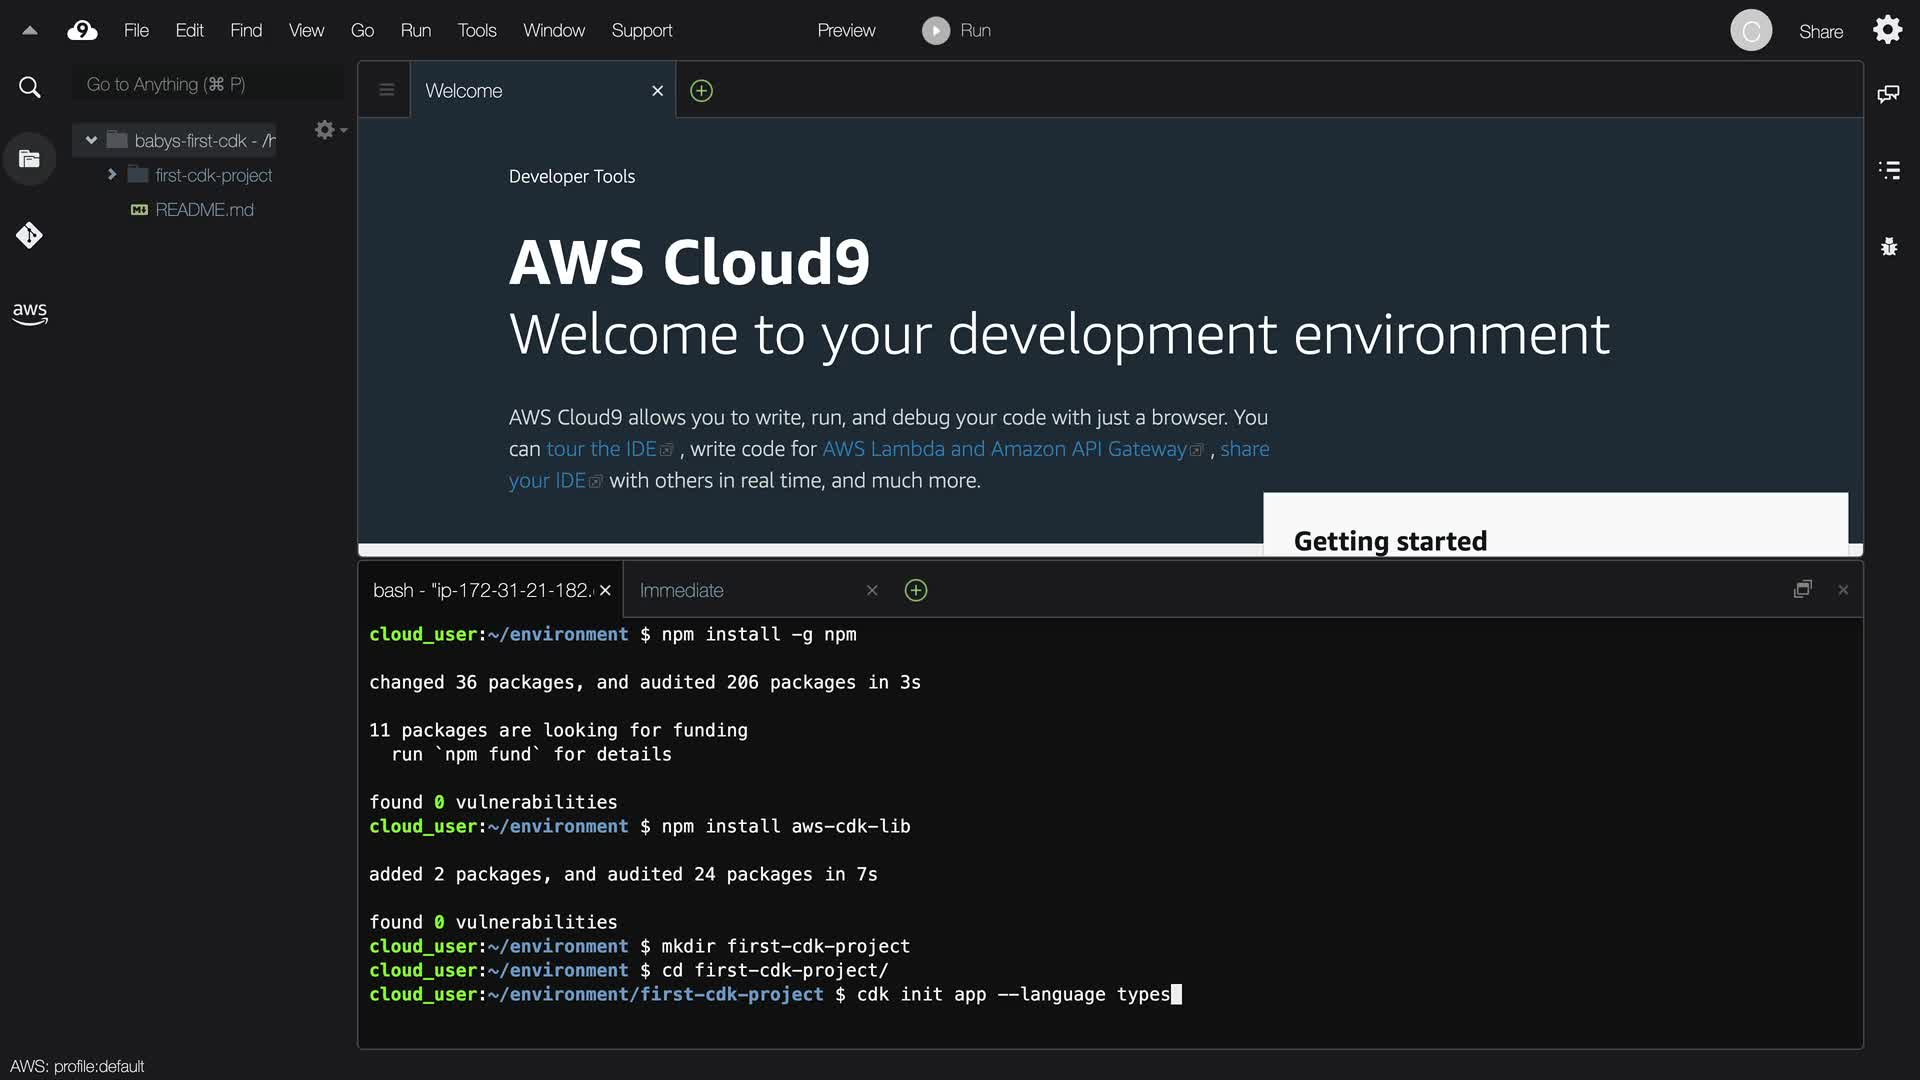Open the Tools menu
Screen dimensions: 1920x1080
click(x=476, y=31)
